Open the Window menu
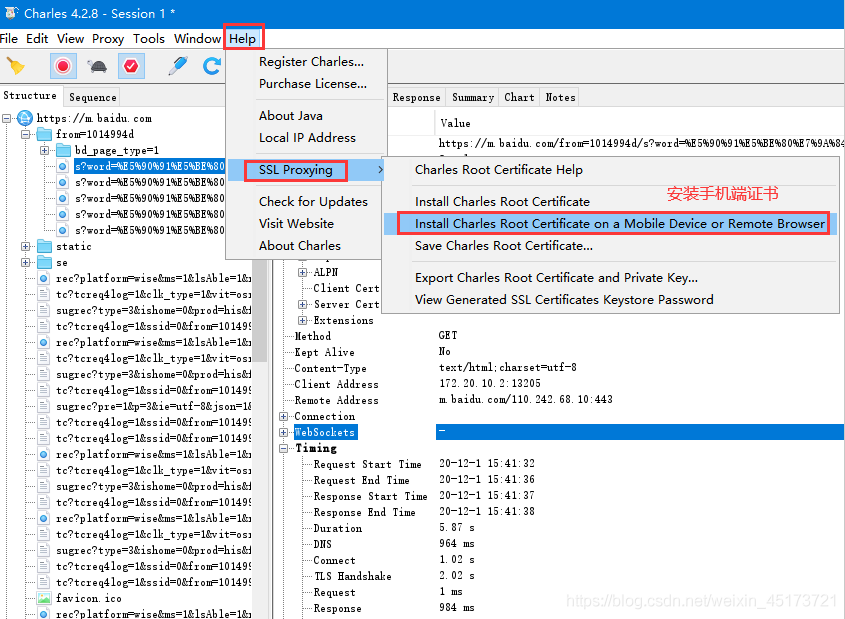This screenshot has width=845, height=619. tap(197, 39)
